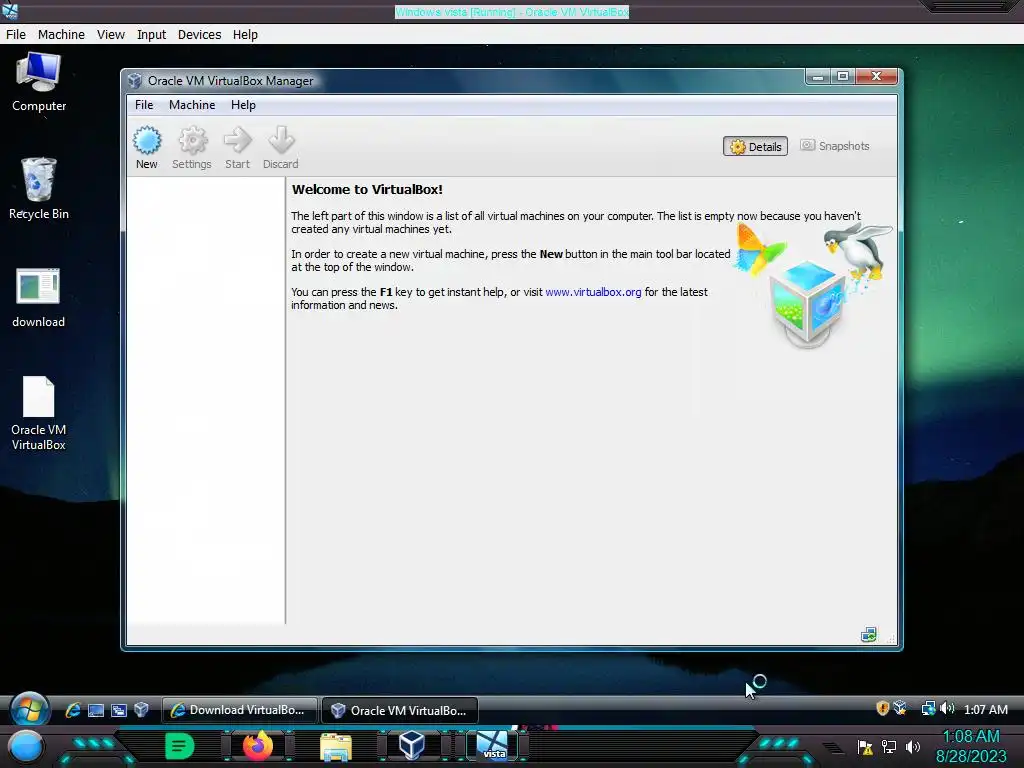Open the green document app on host taskbar
The height and width of the screenshot is (768, 1024).
pos(180,746)
